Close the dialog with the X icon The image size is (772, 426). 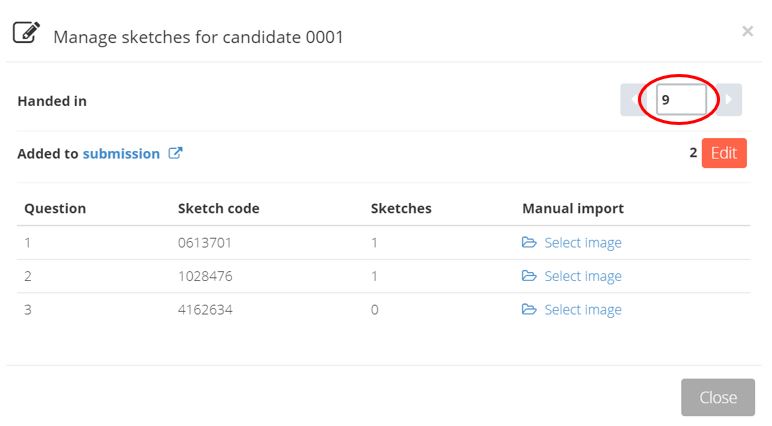[x=747, y=31]
